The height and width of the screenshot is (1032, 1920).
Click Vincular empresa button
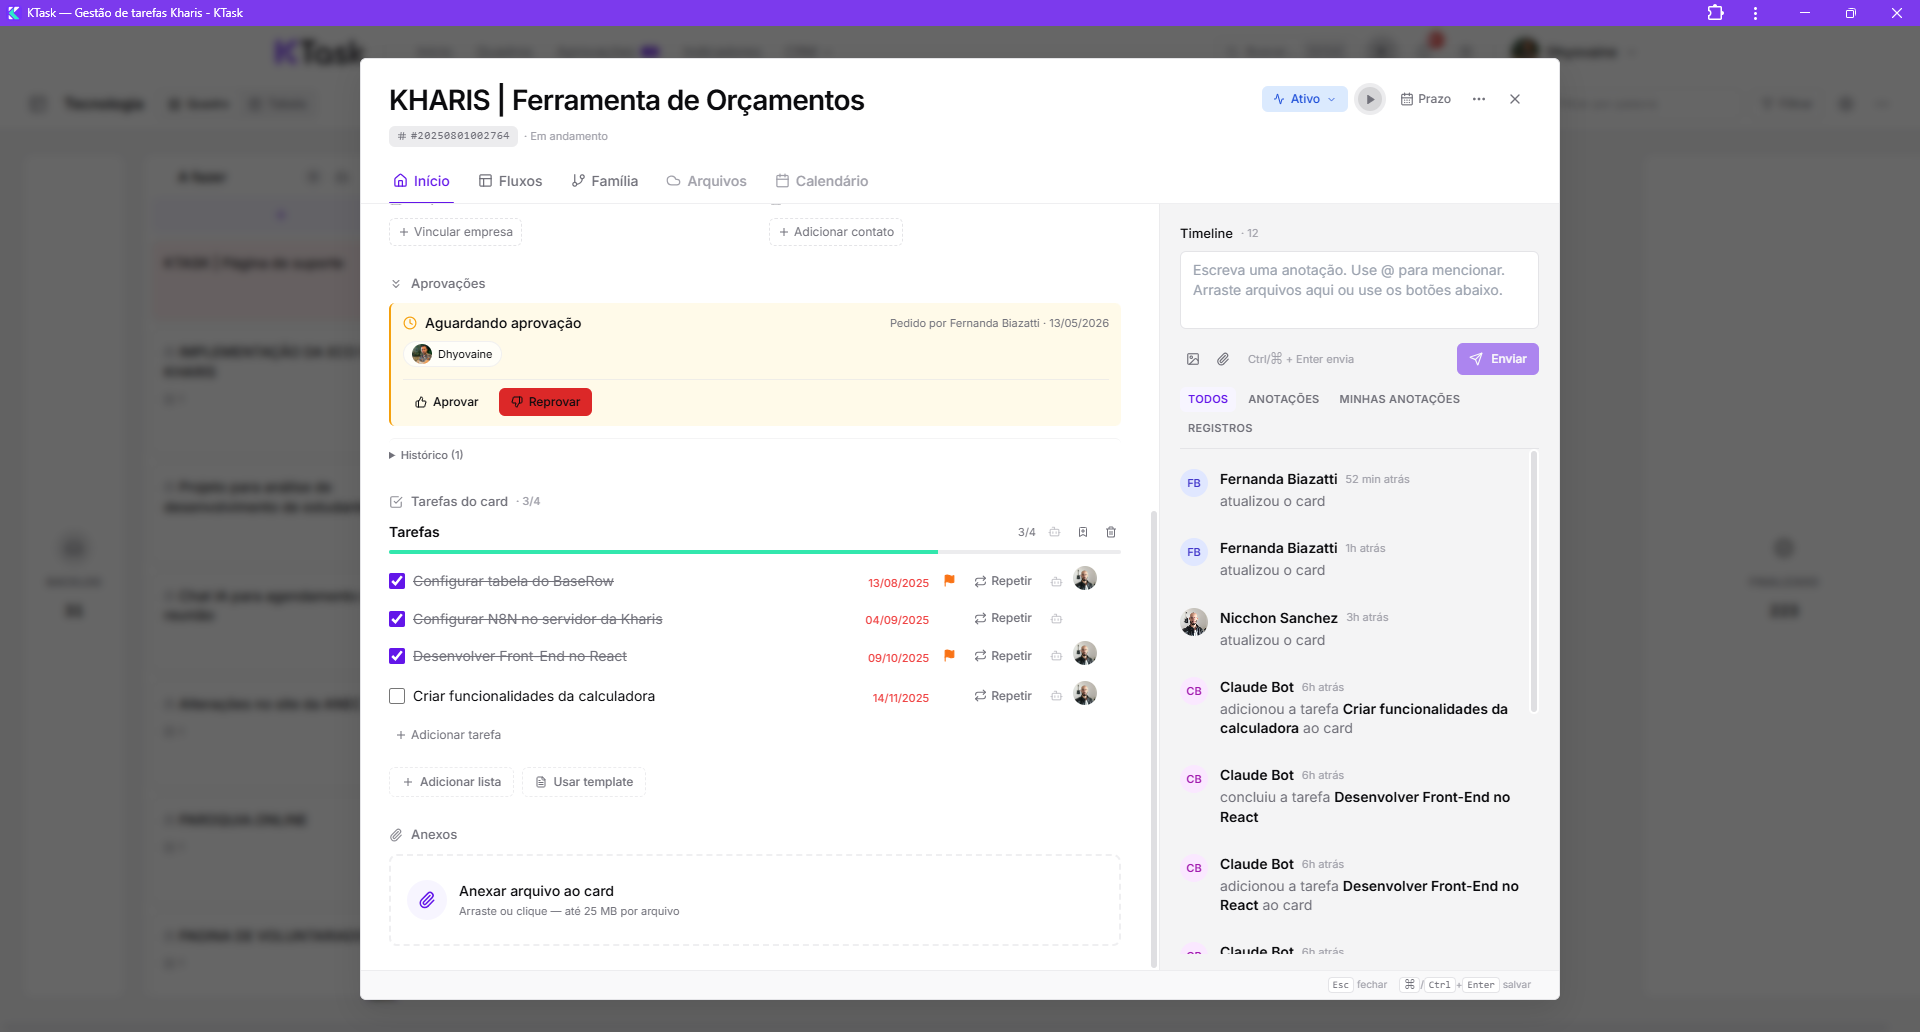(455, 232)
